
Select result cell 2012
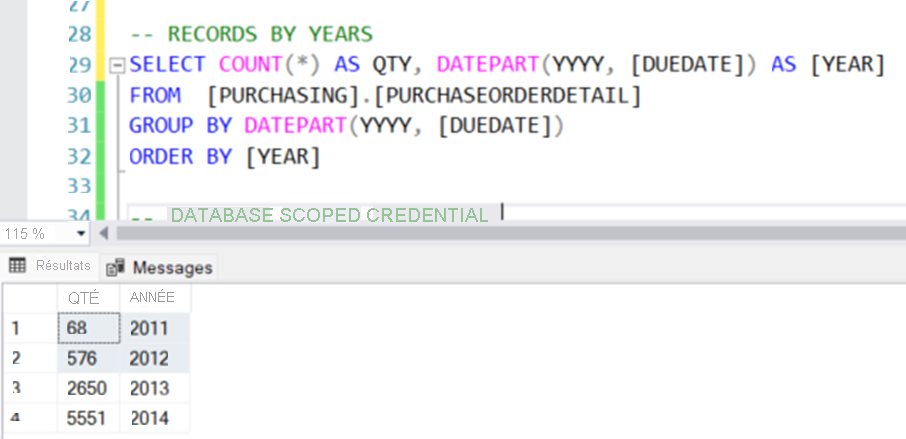point(155,358)
